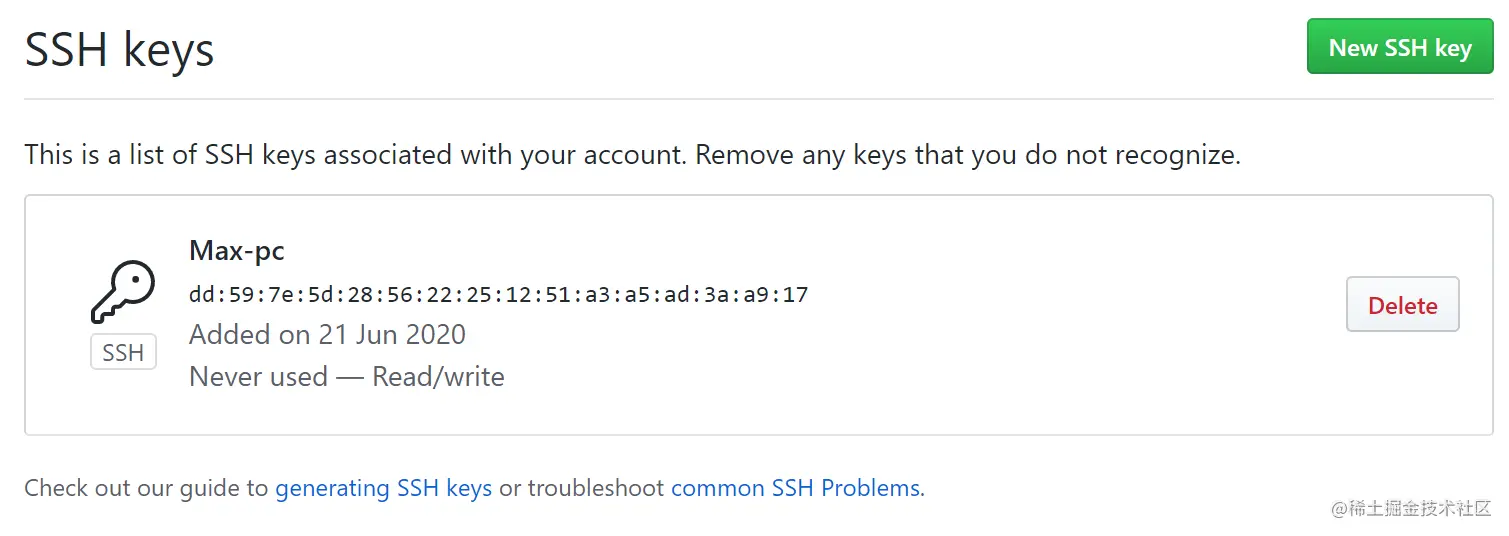Delete the Max-pc SSH key
The height and width of the screenshot is (536, 1509).
coord(1402,305)
